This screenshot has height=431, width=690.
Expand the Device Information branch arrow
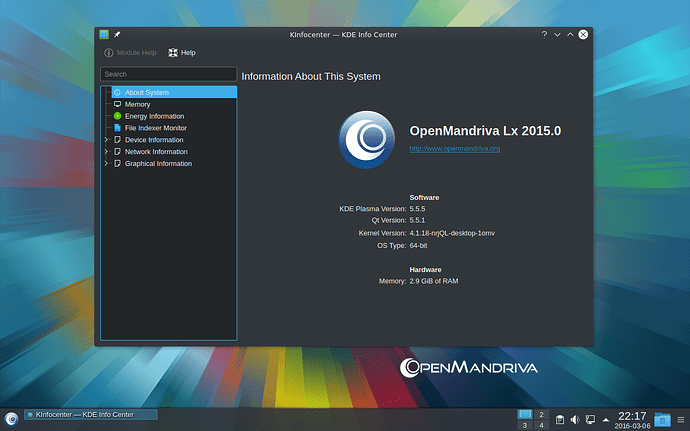coord(106,140)
